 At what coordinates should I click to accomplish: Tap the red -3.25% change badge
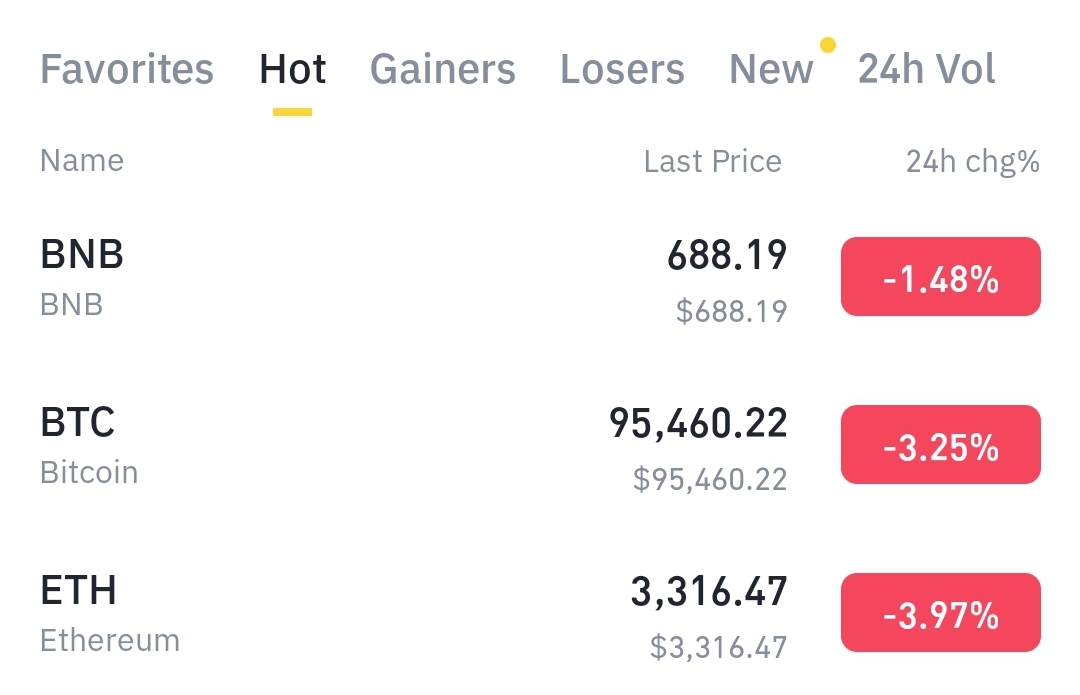click(x=940, y=445)
